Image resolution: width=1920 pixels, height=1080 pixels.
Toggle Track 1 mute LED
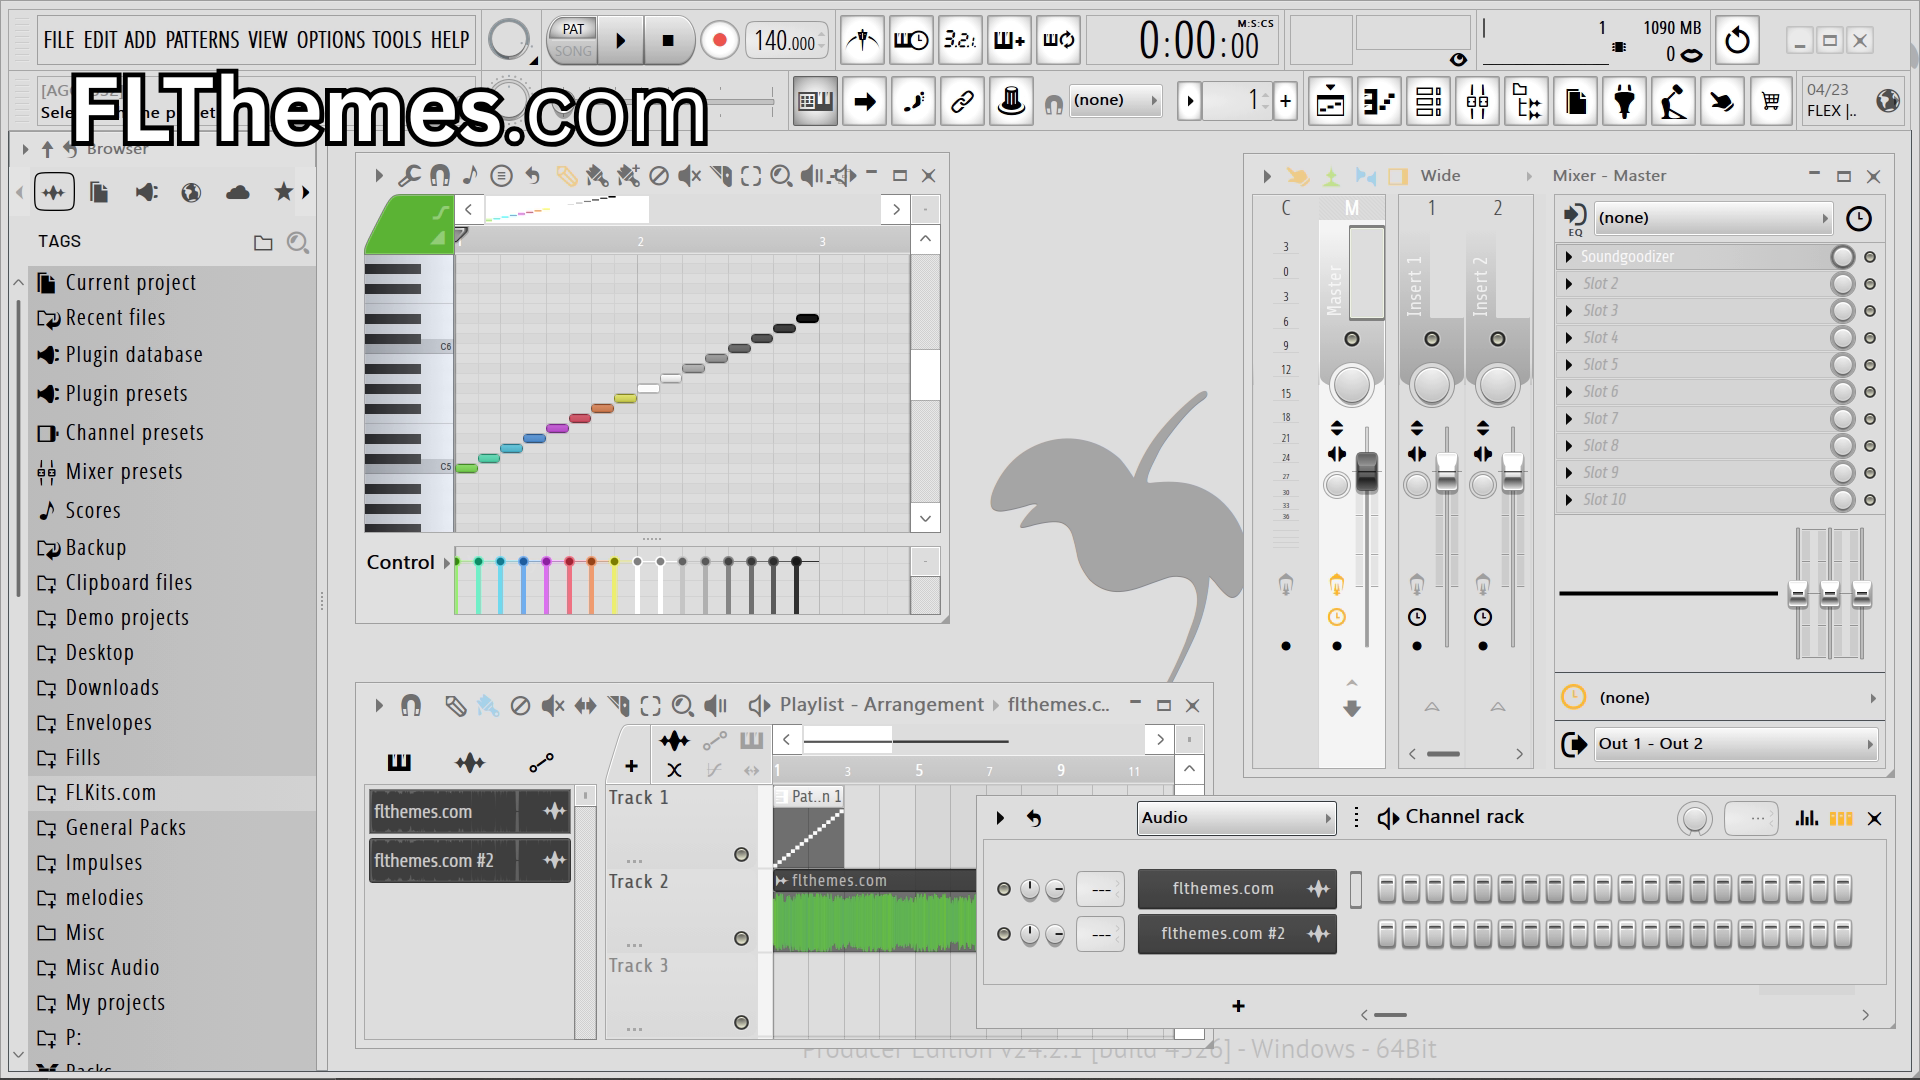point(741,855)
